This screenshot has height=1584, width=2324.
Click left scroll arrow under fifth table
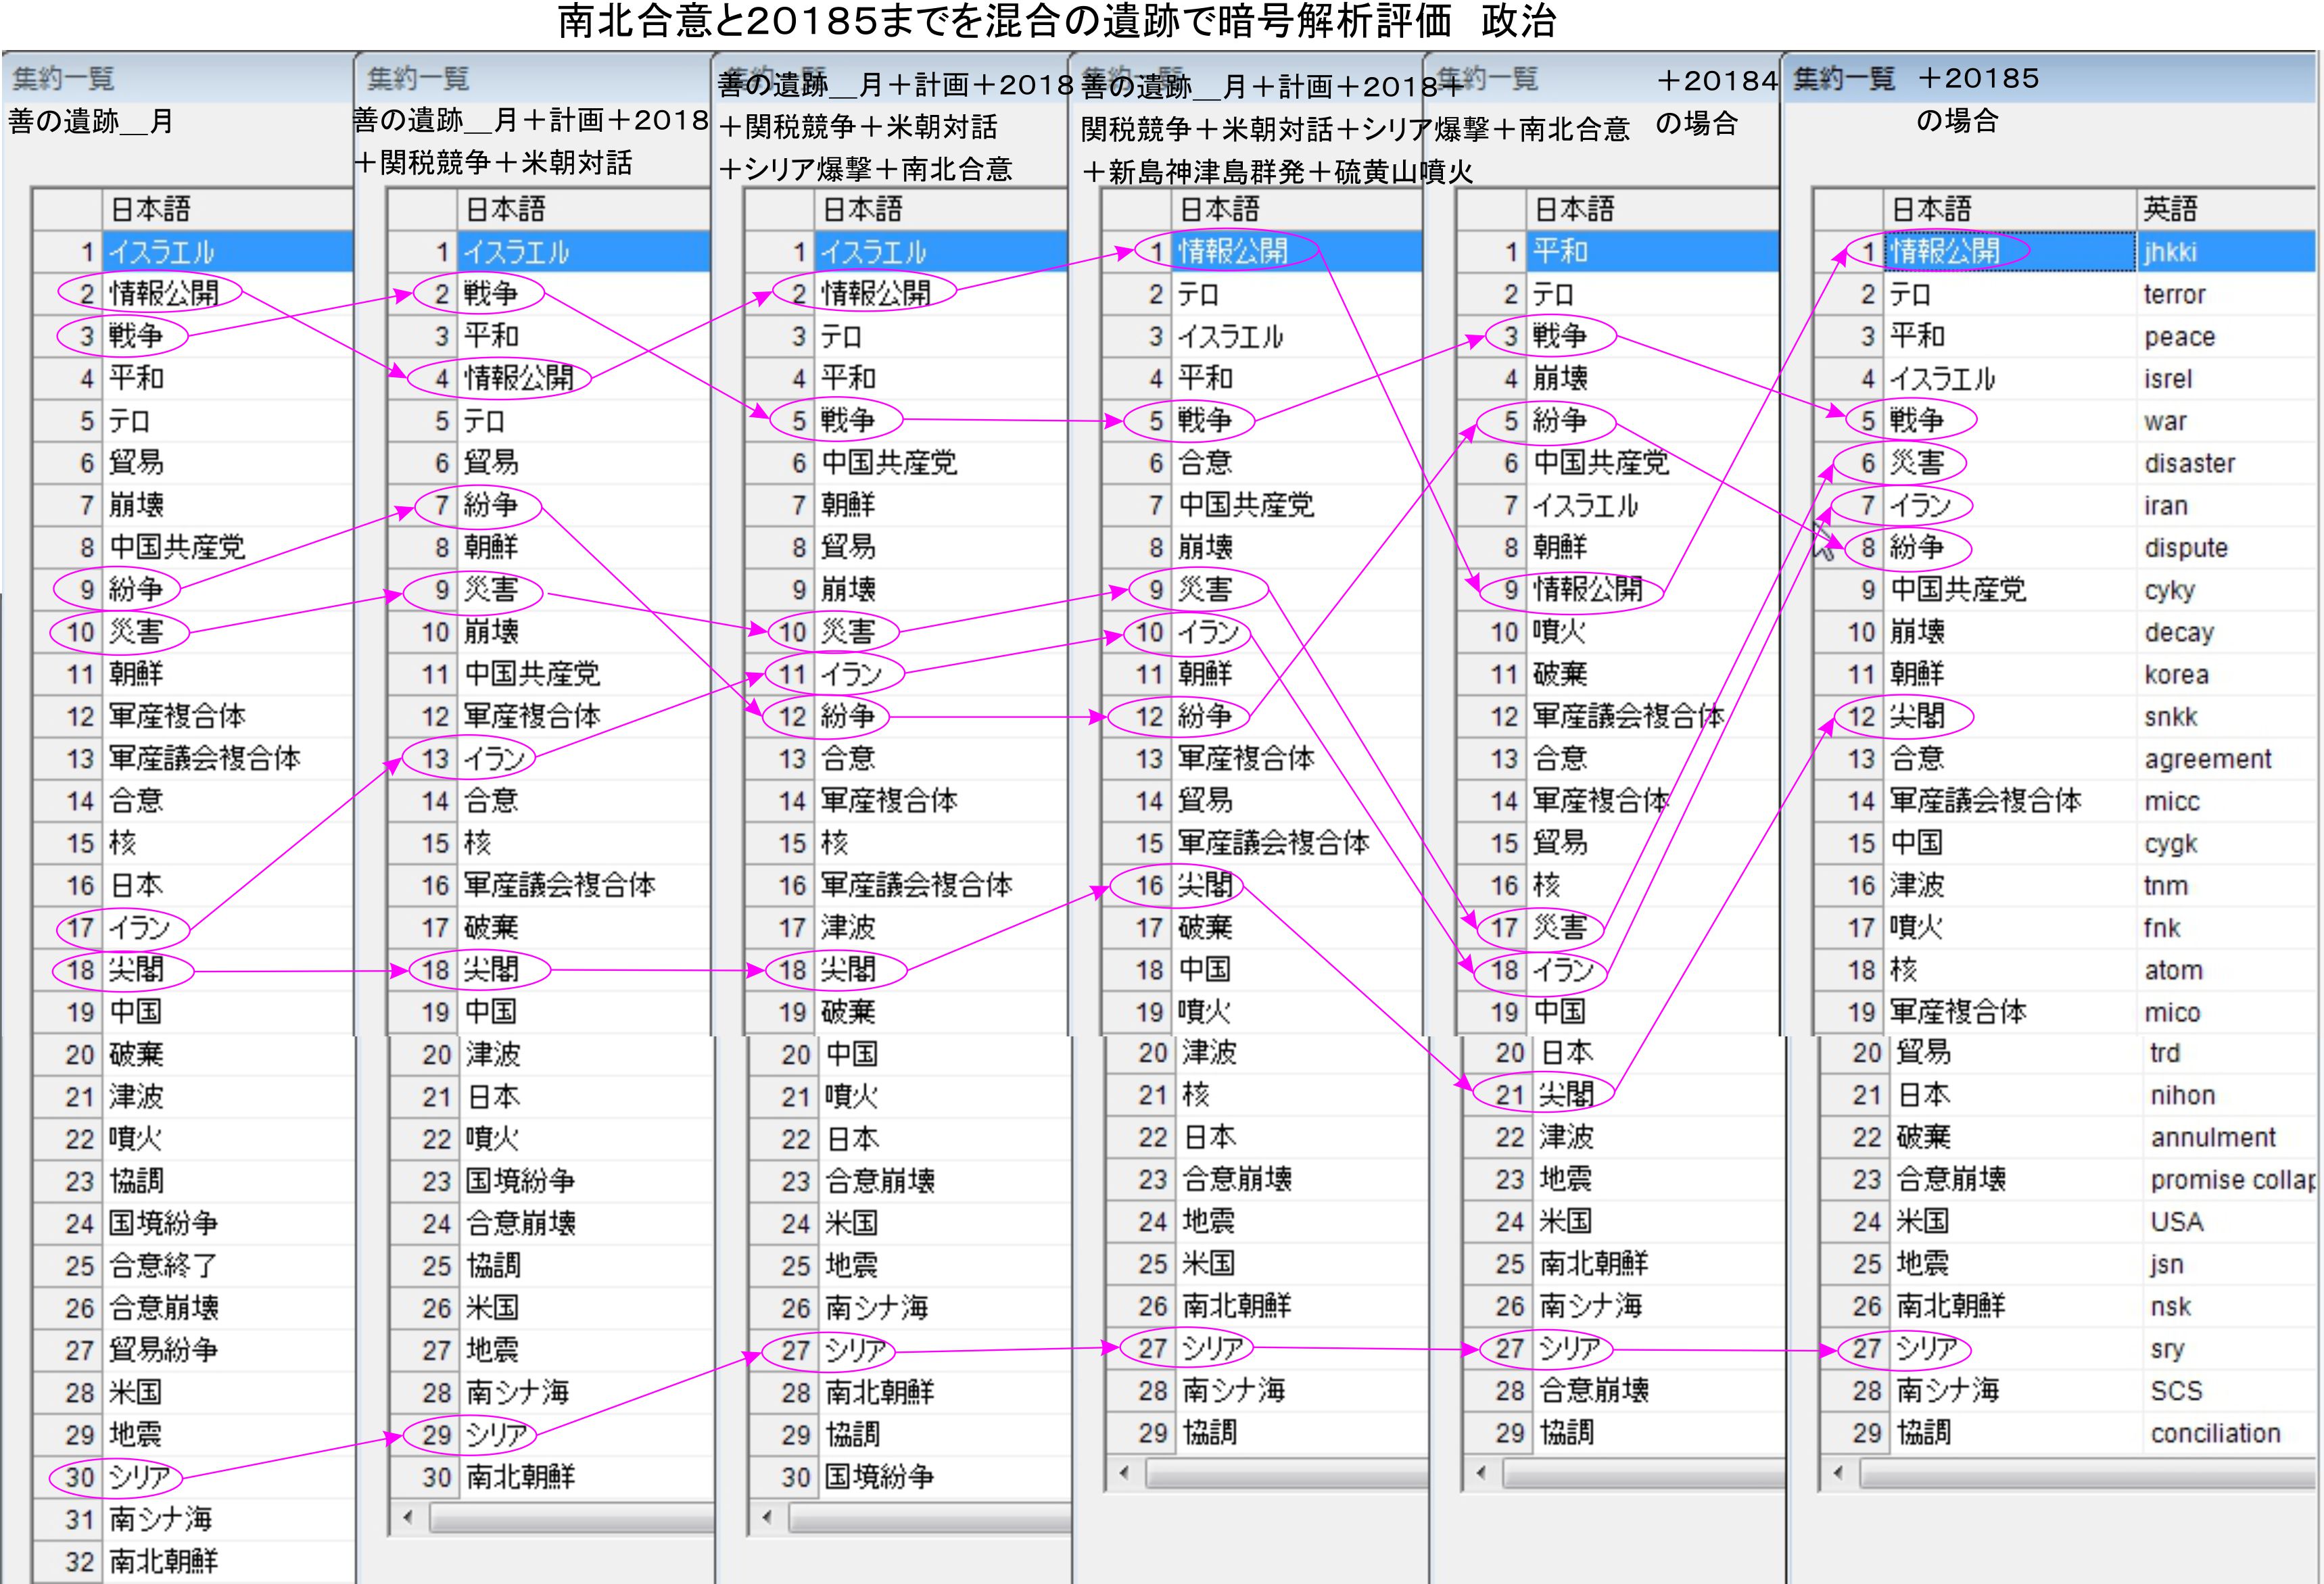tap(1481, 1472)
